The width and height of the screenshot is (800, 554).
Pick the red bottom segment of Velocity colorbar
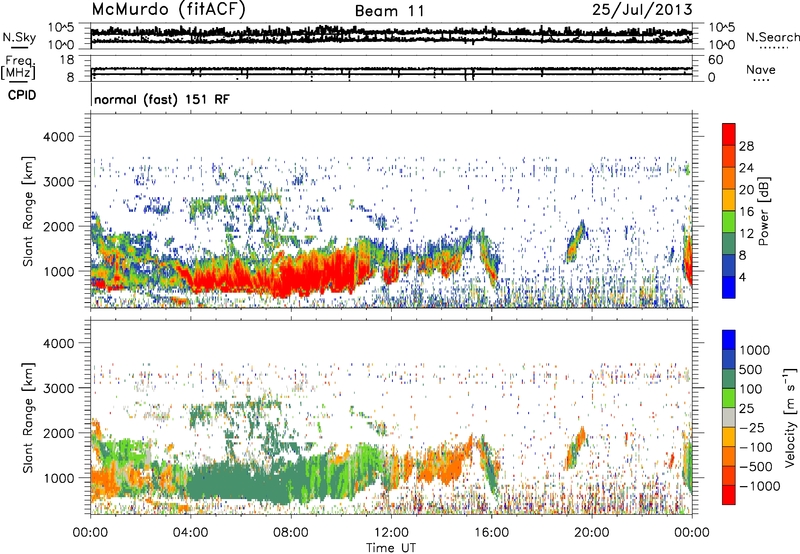coord(729,495)
